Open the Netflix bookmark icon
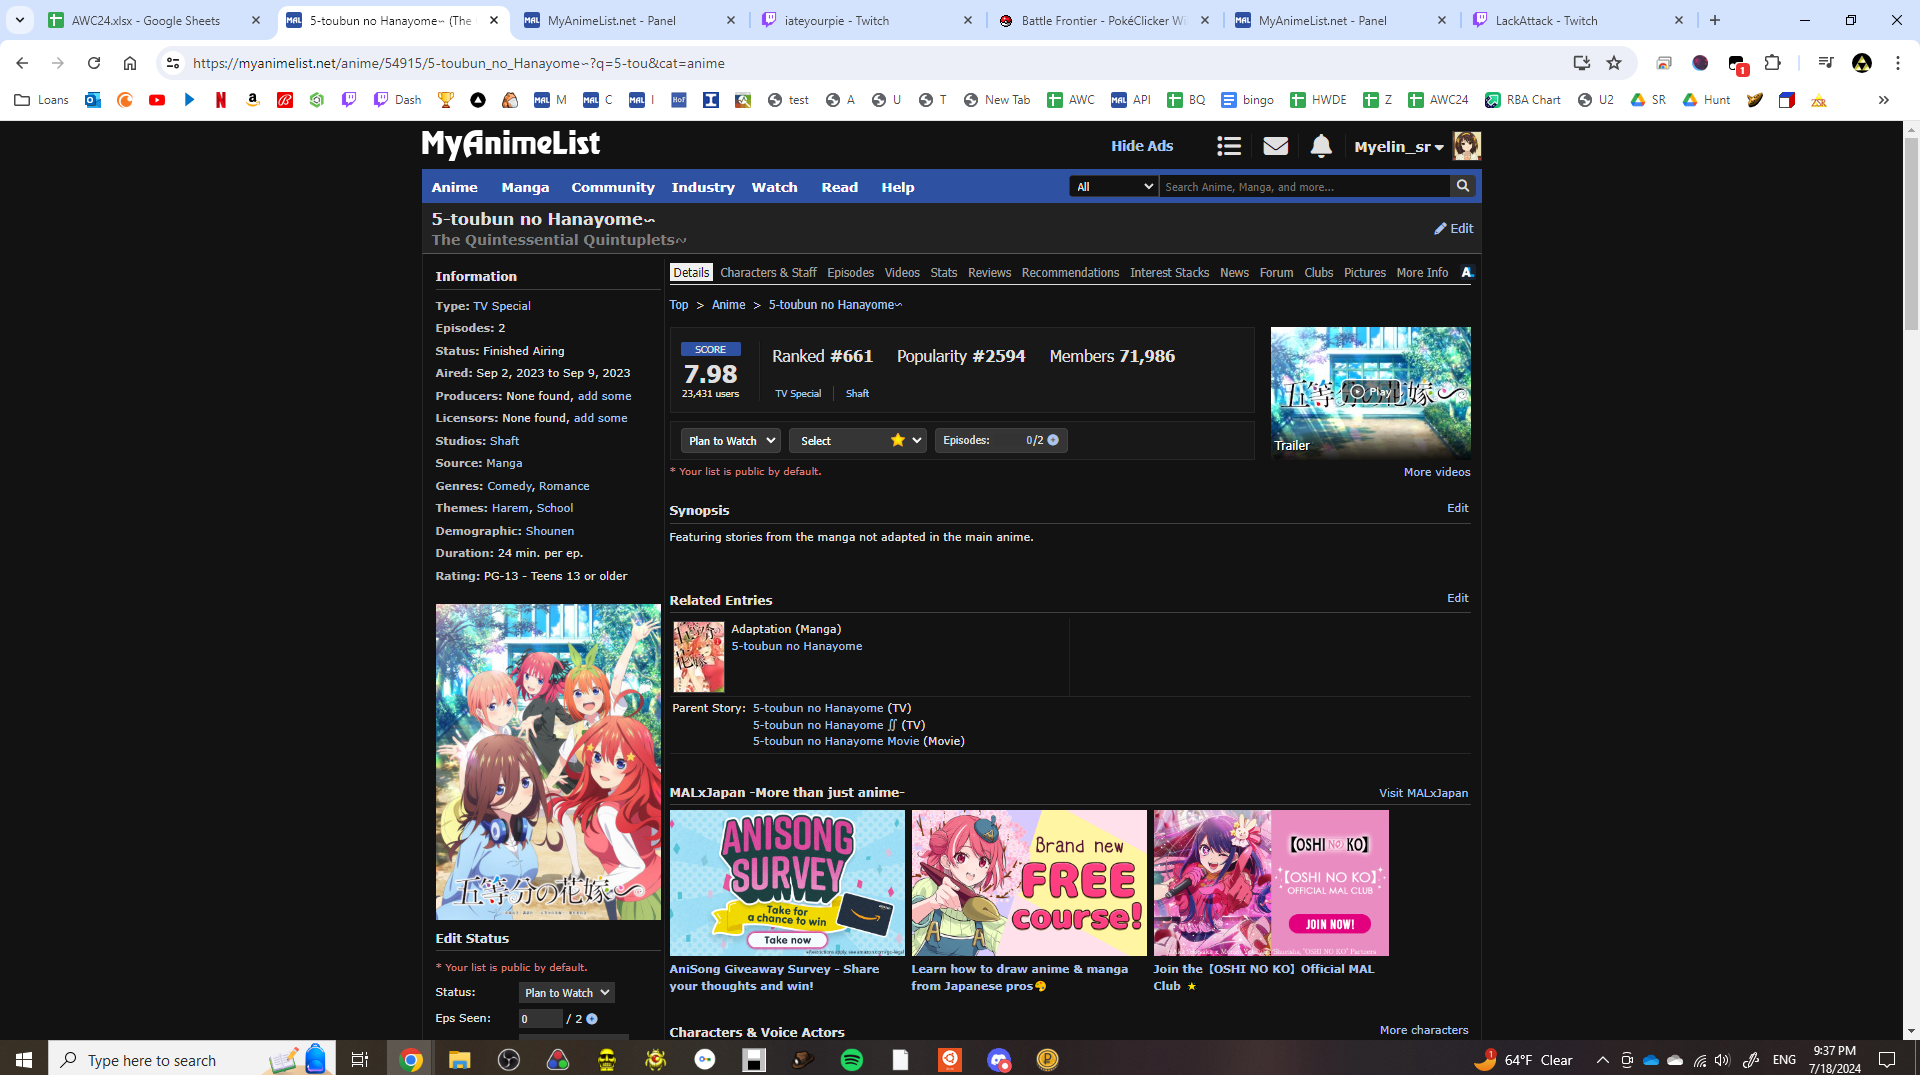This screenshot has height=1075, width=1920. click(221, 100)
